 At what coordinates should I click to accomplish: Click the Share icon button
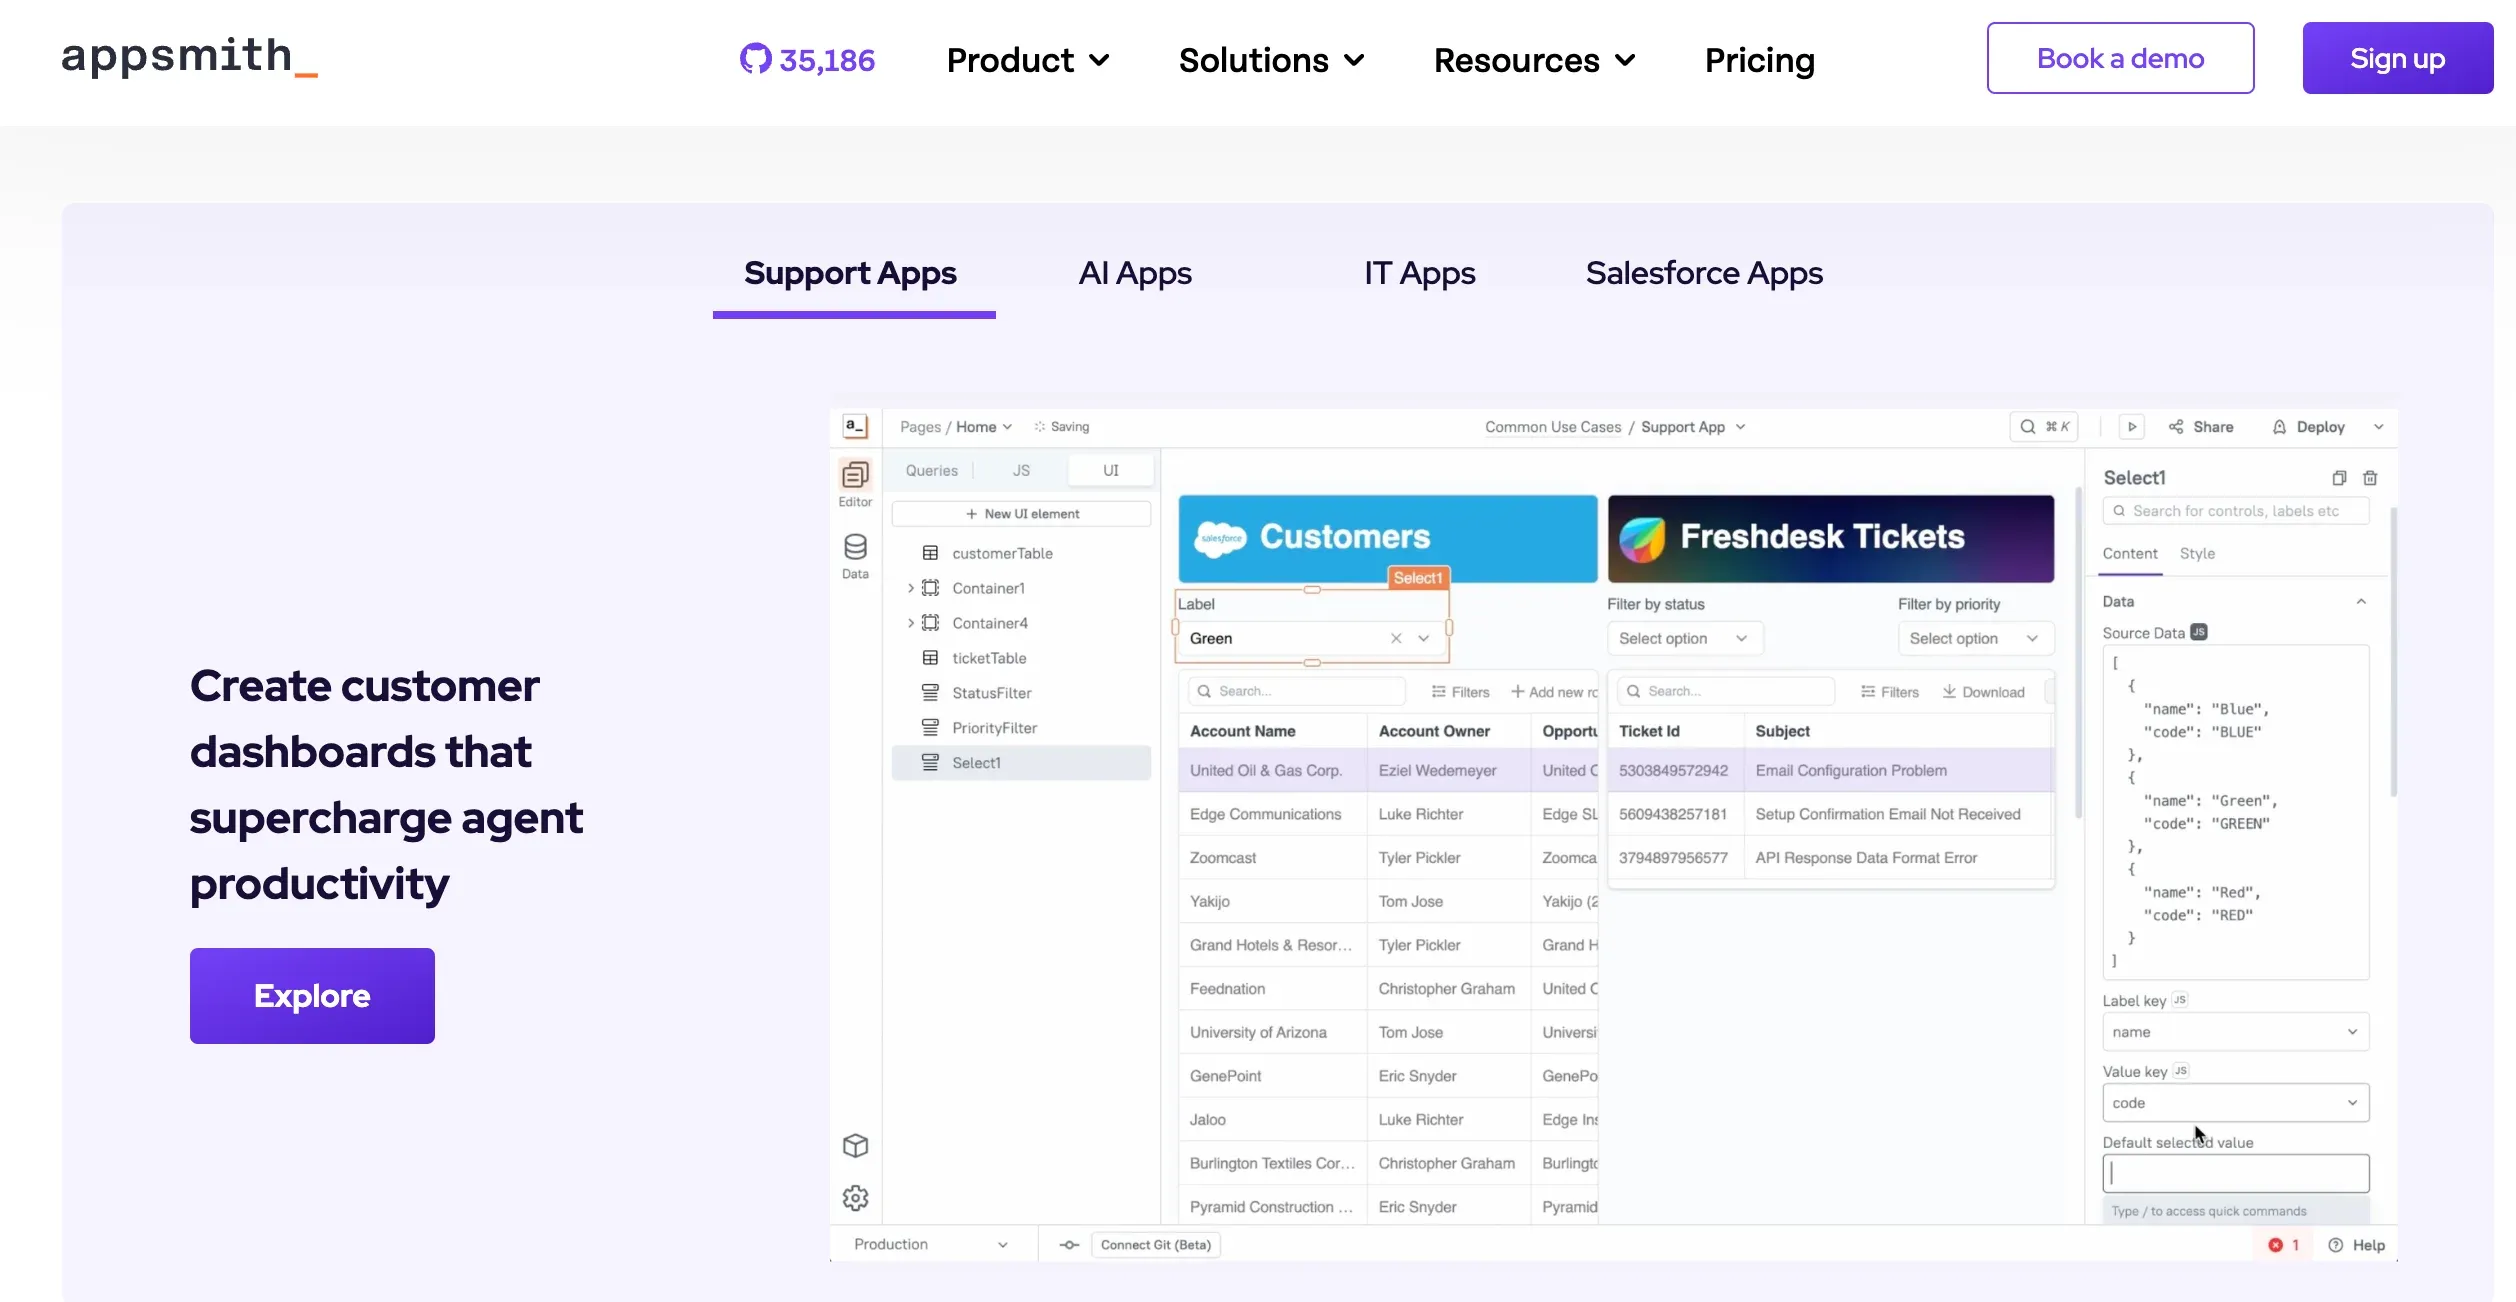(x=2200, y=427)
